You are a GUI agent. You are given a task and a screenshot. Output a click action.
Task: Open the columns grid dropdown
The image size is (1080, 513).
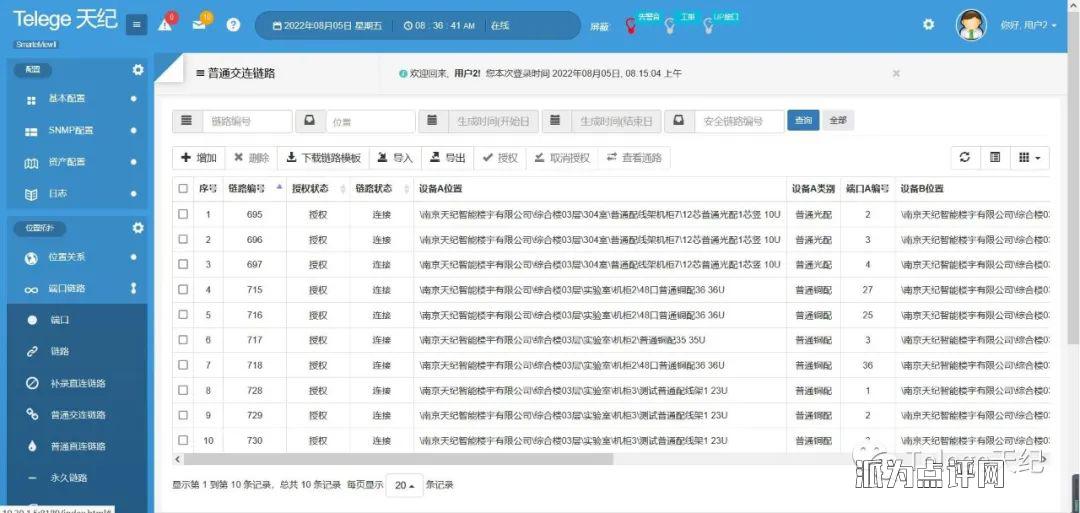1030,158
